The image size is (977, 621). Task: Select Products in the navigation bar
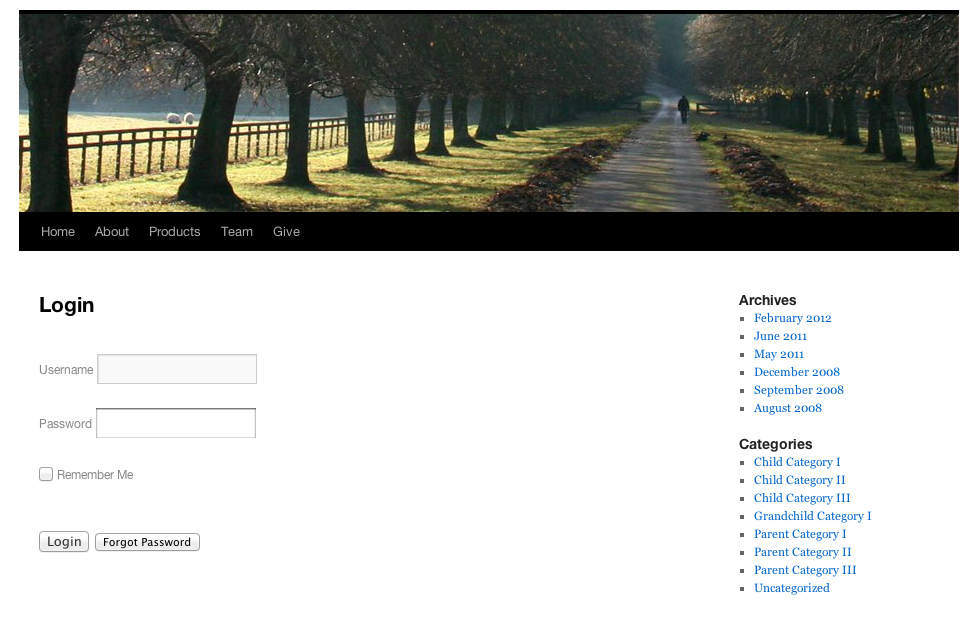[x=174, y=231]
